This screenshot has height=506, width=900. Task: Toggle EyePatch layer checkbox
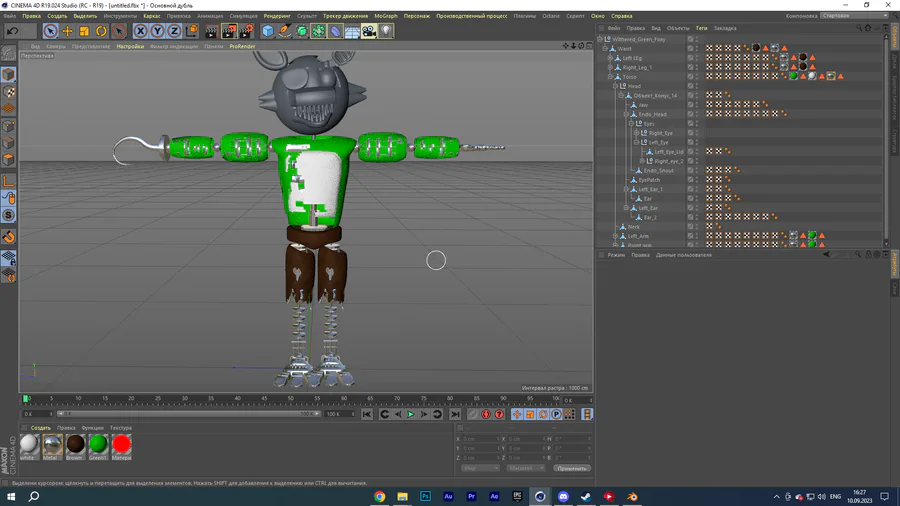click(x=690, y=180)
